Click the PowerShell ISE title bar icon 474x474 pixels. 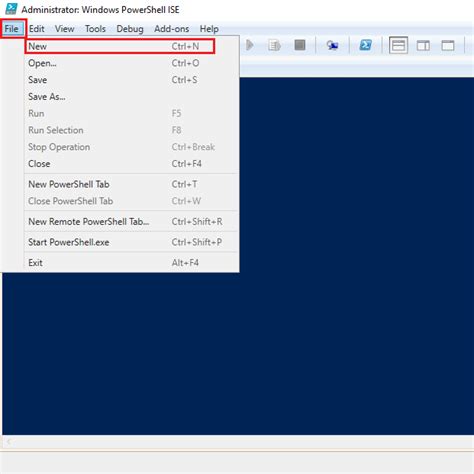click(x=11, y=9)
